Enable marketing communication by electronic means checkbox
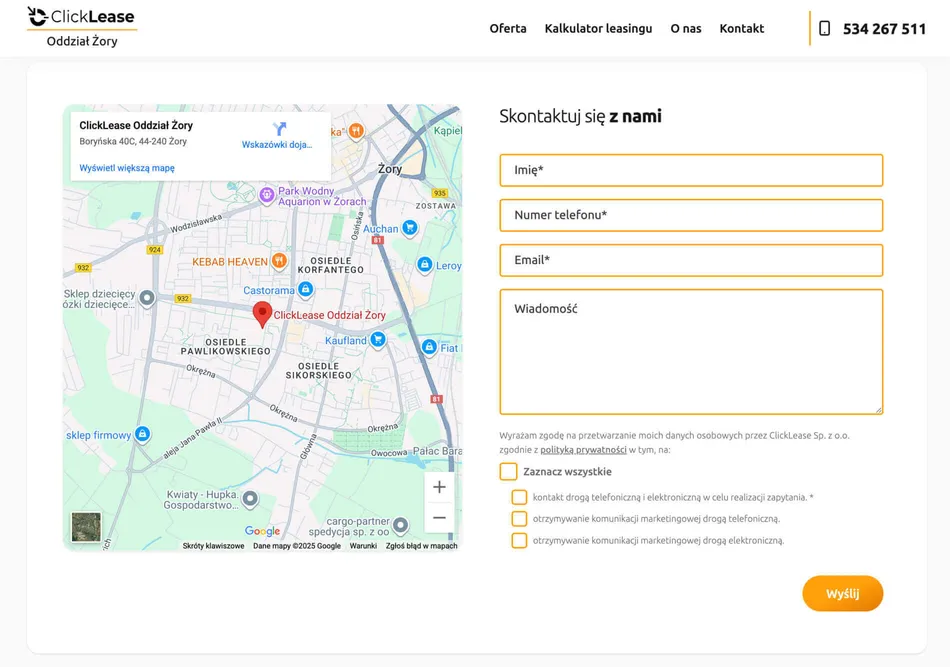This screenshot has height=667, width=950. pyautogui.click(x=519, y=541)
